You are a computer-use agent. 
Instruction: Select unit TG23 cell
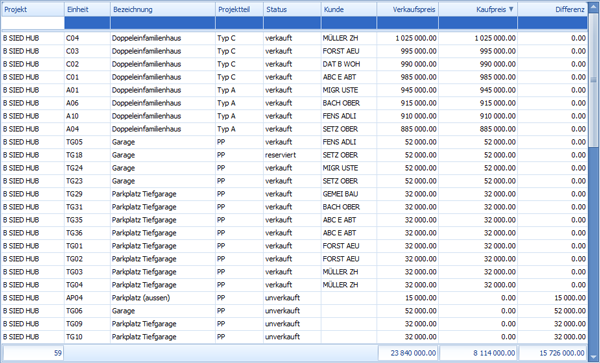[x=87, y=181]
